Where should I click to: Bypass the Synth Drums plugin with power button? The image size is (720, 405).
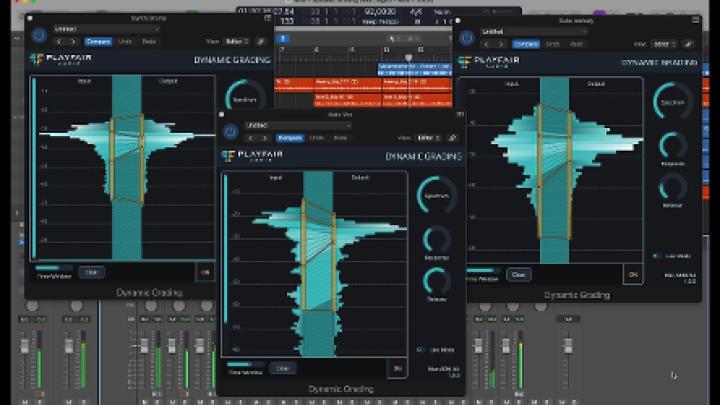point(39,35)
